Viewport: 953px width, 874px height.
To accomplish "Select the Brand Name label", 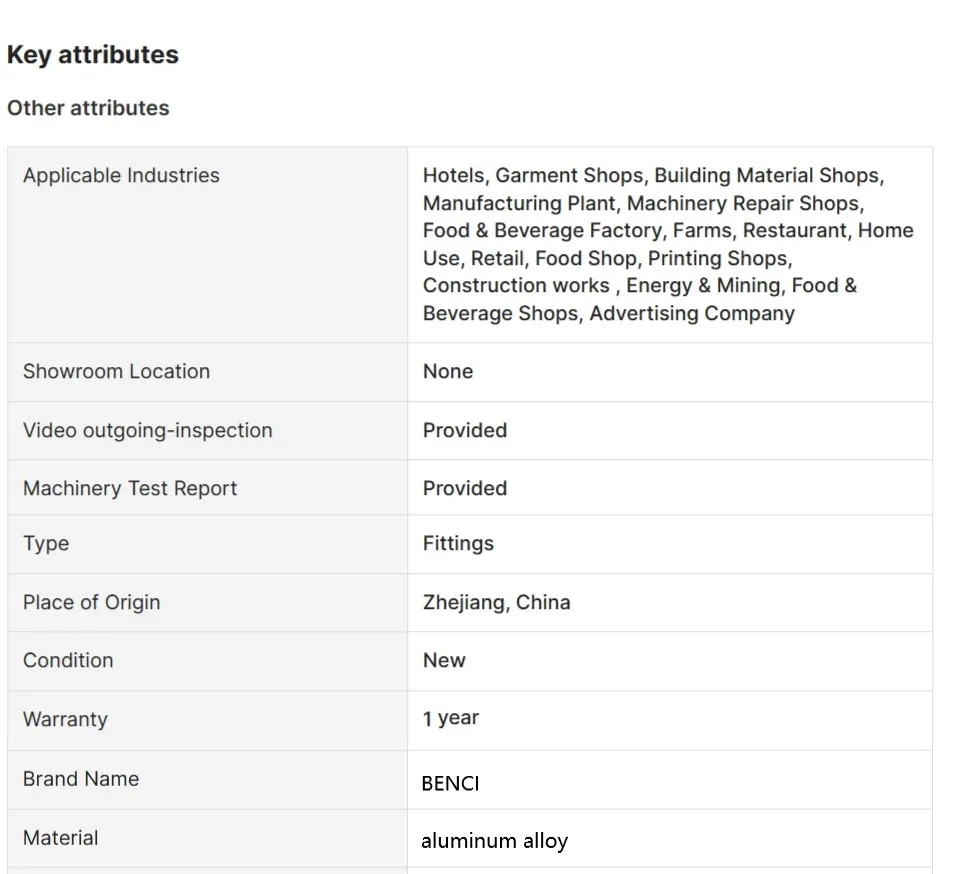I will [81, 778].
